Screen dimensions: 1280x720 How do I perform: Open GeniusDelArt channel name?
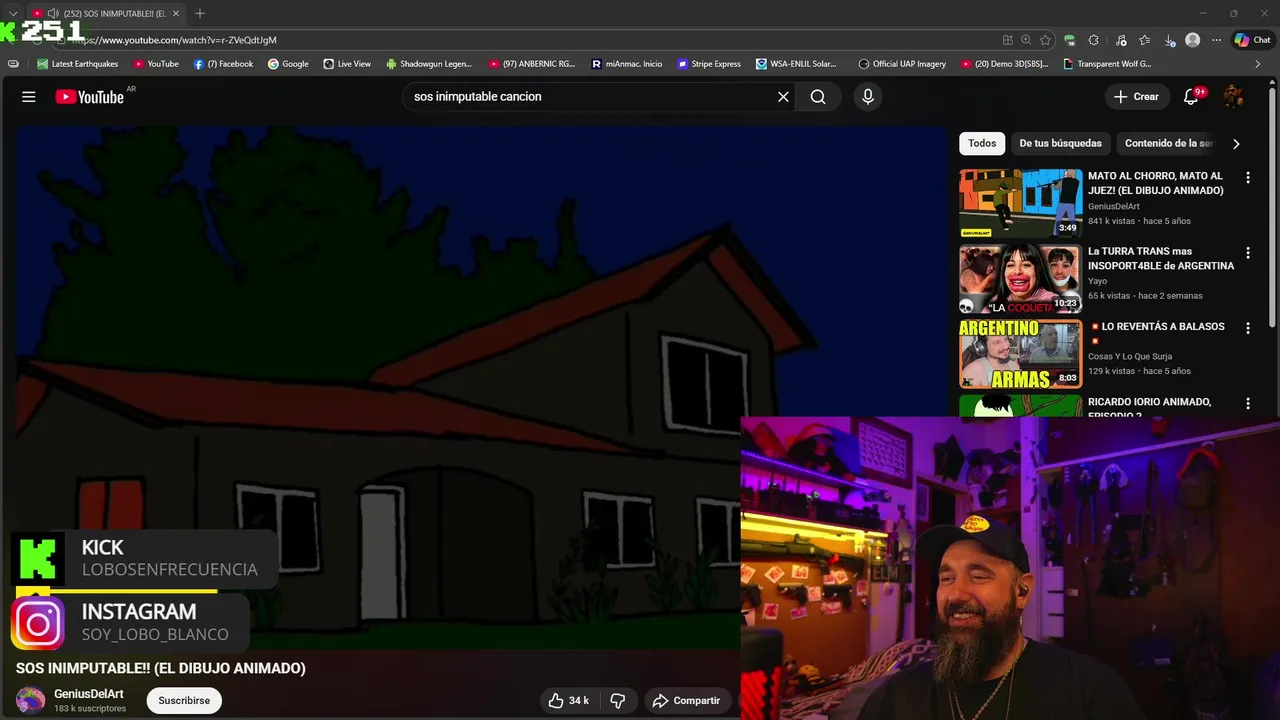pos(89,694)
